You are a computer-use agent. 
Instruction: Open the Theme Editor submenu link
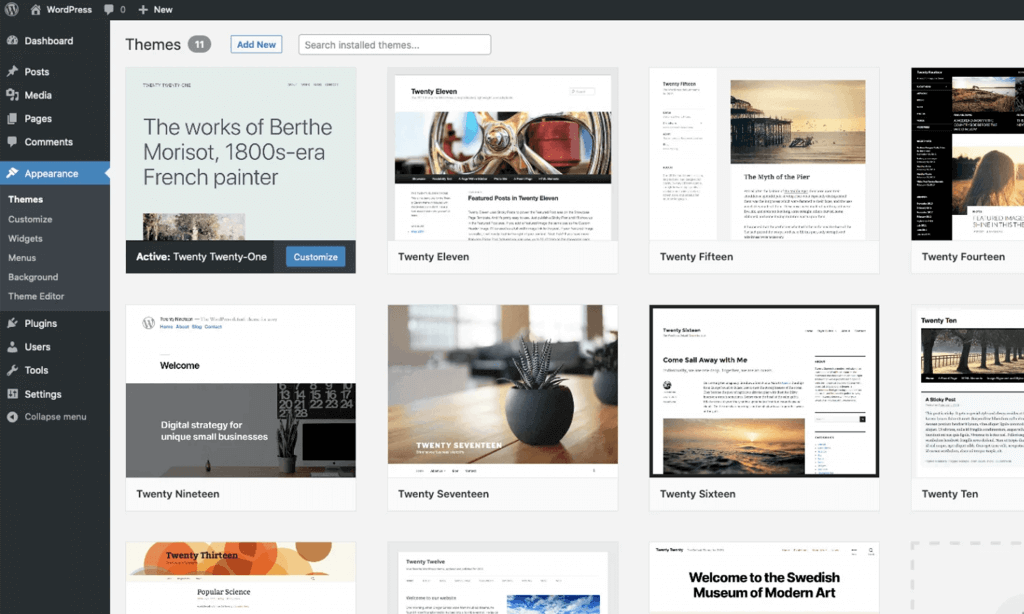36,296
